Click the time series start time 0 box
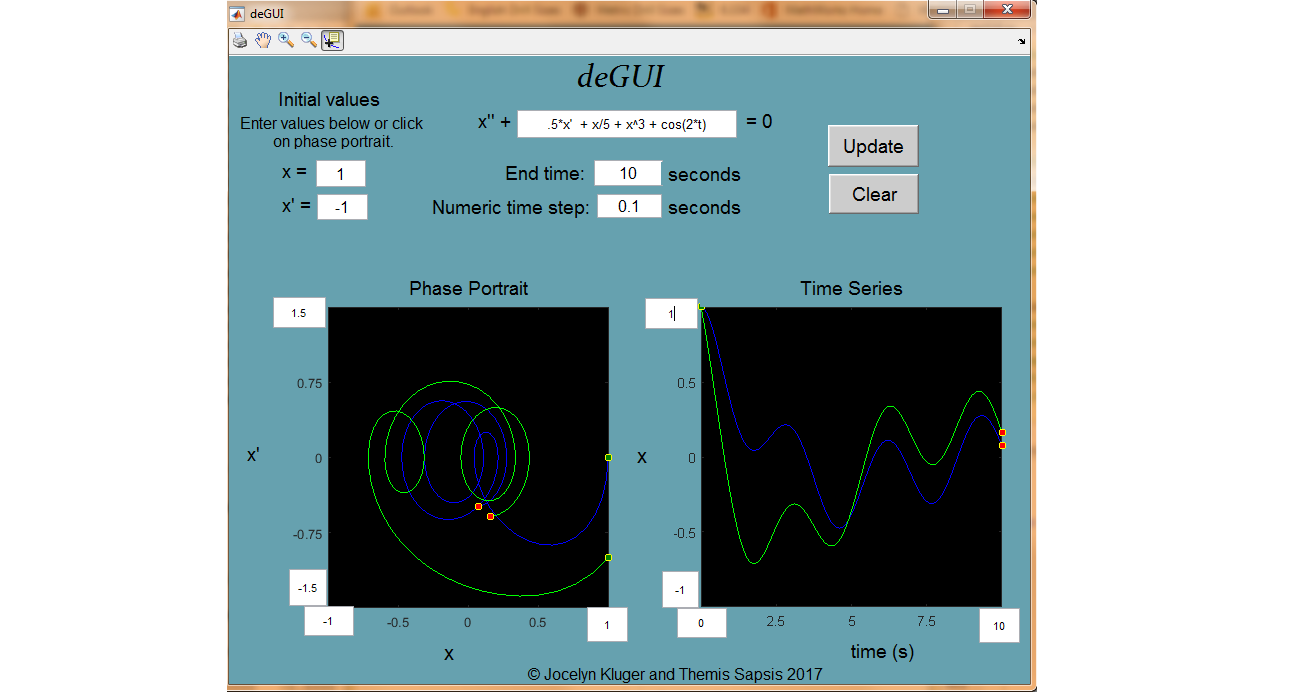The height and width of the screenshot is (692, 1294). coord(701,623)
